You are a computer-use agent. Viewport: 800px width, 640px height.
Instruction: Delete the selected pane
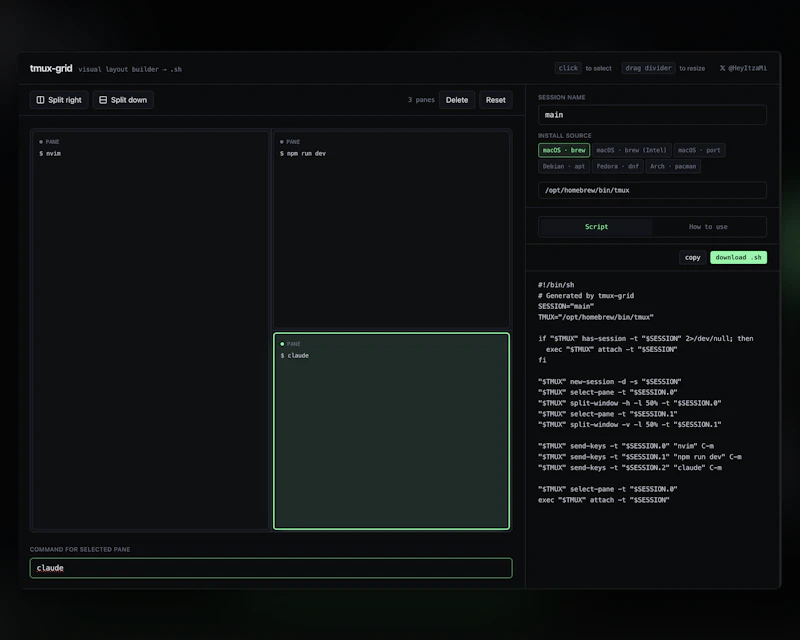coord(457,100)
